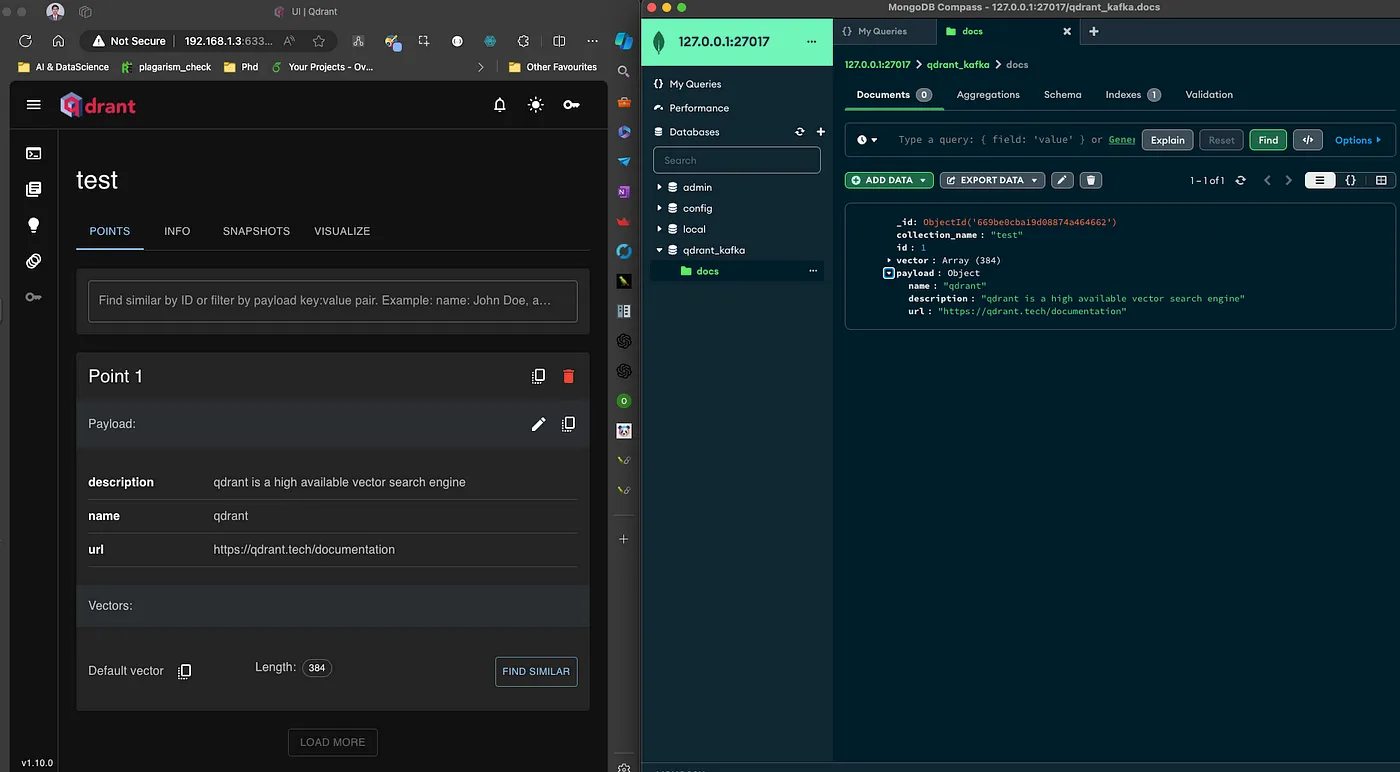Delete Point 1 with red trash icon
1400x772 pixels.
569,376
